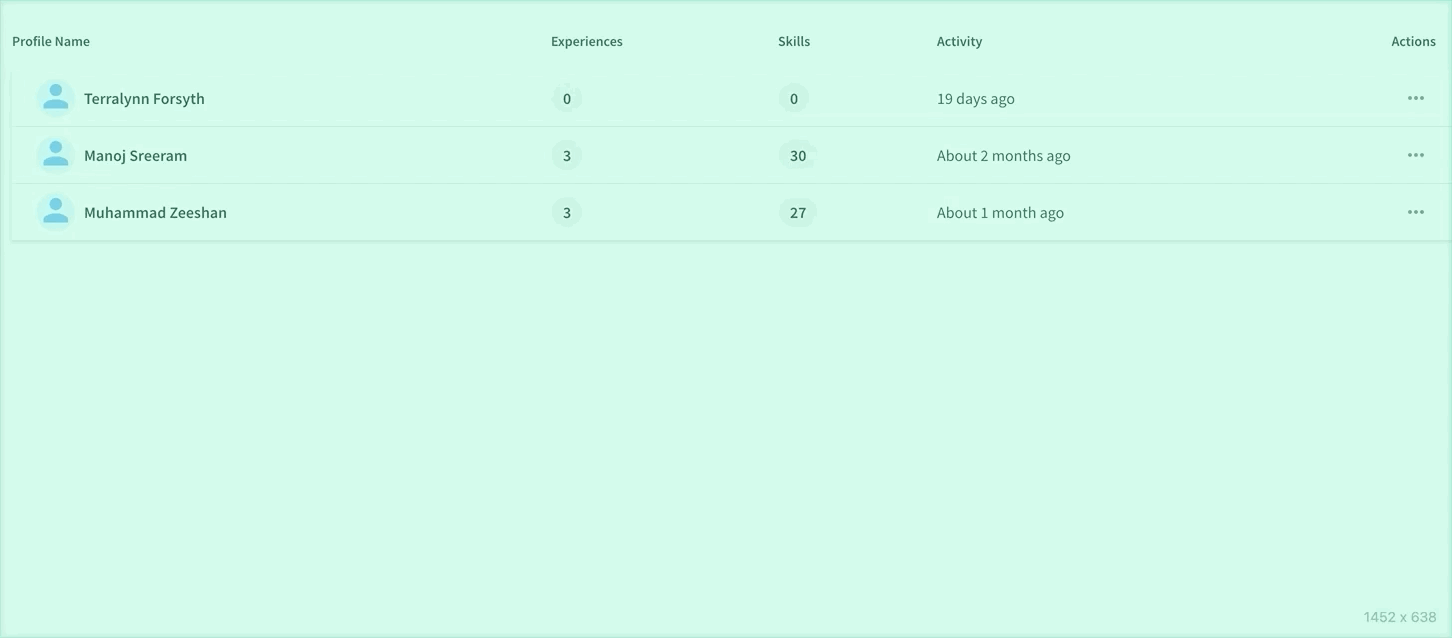Viewport: 1452px width, 638px height.
Task: Click Terralynn Forsyth's skills count badge
Action: click(794, 98)
